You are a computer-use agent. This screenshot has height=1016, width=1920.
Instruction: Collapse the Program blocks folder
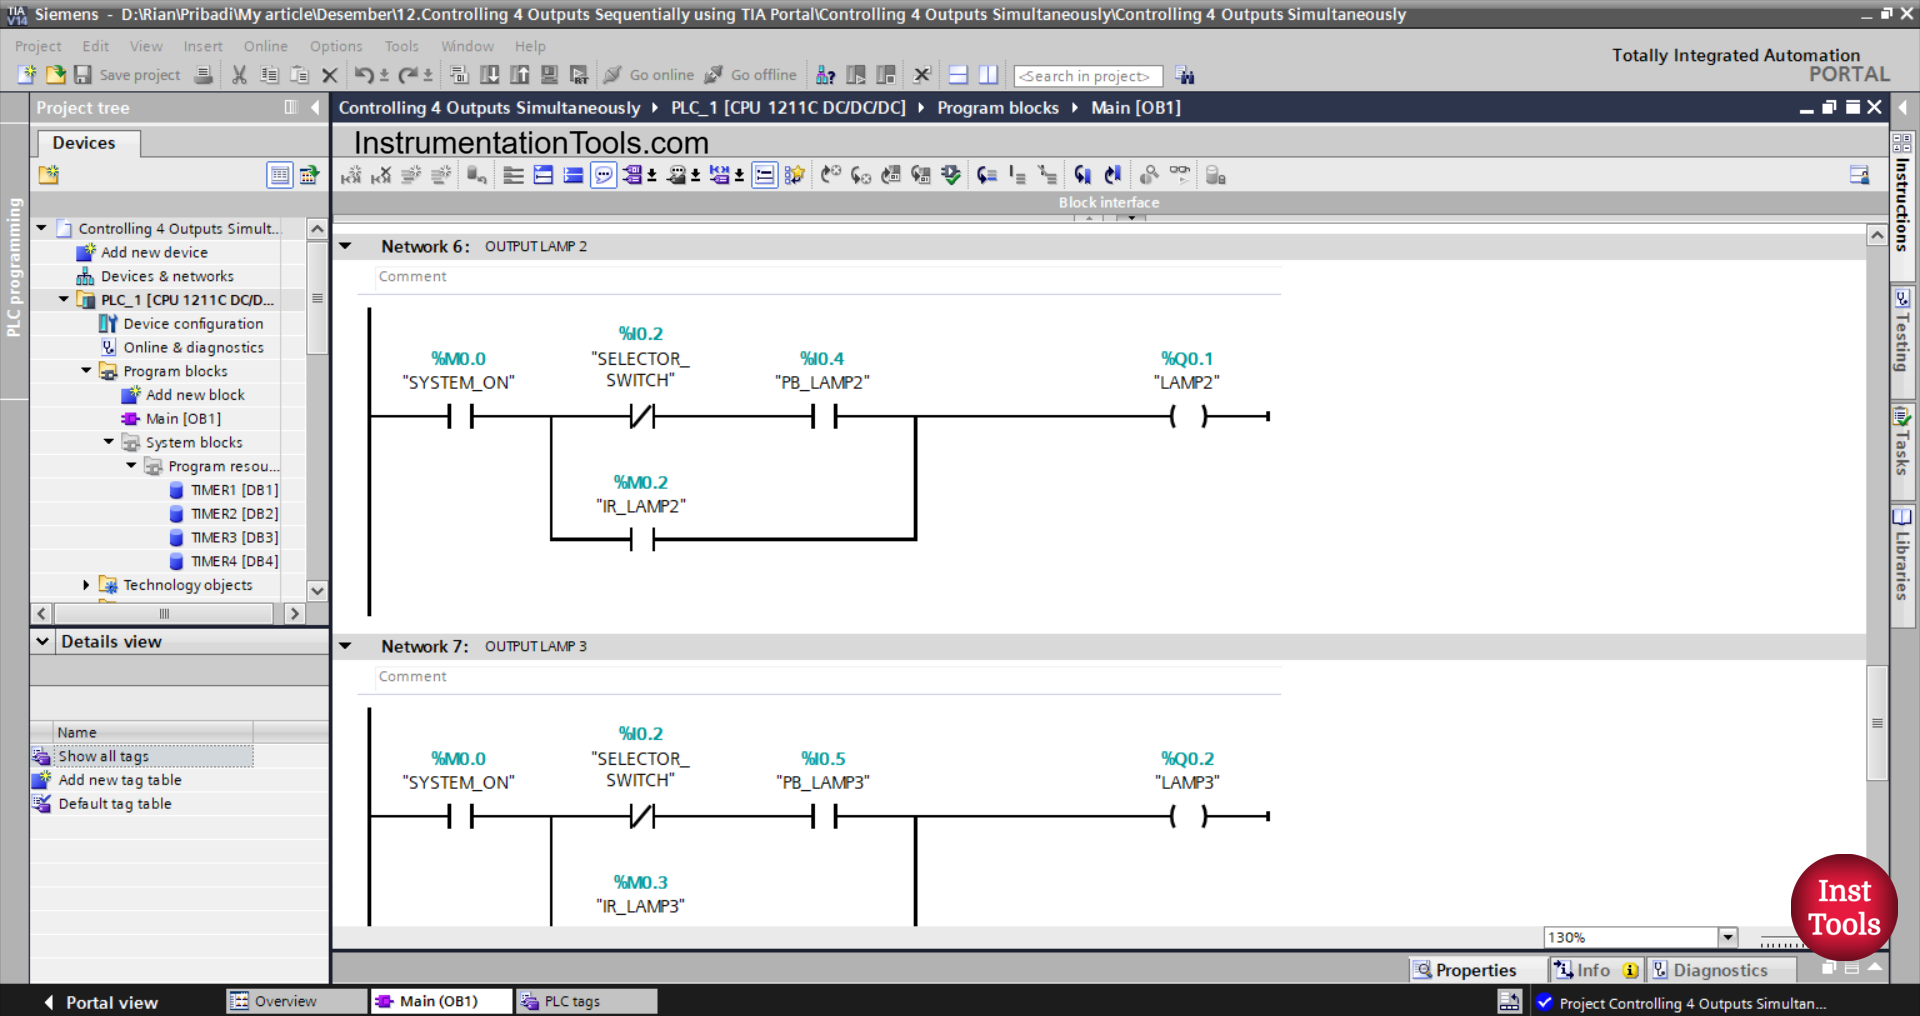click(85, 370)
